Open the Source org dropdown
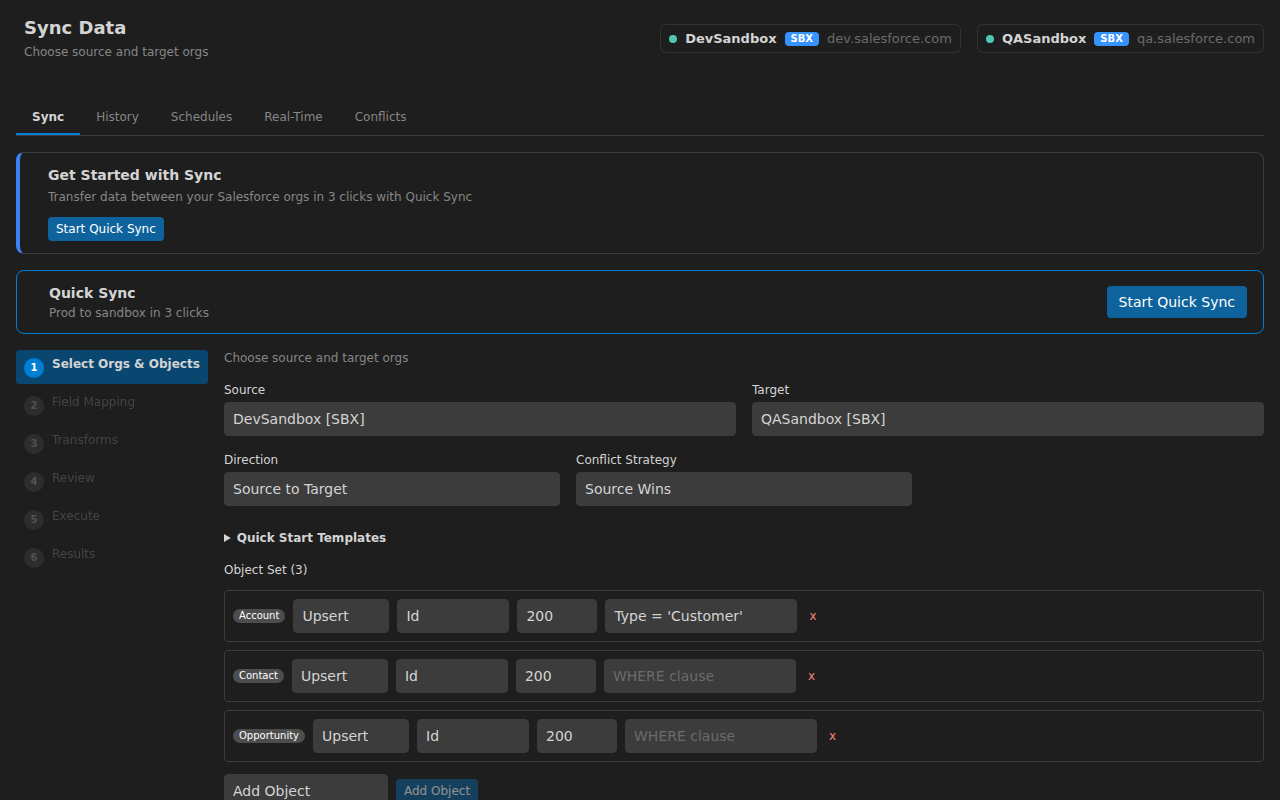Image resolution: width=1280 pixels, height=800 pixels. pyautogui.click(x=480, y=419)
